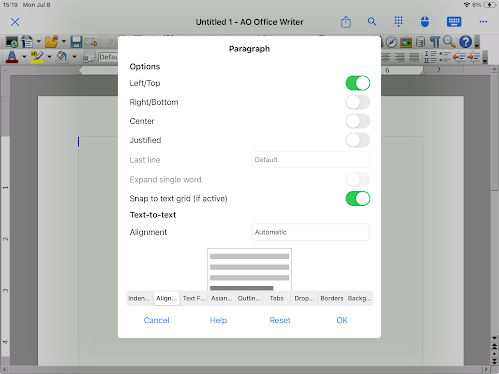Screen dimensions: 499x374
Task: Toggle the mouse mode icon
Action: [x=425, y=22]
